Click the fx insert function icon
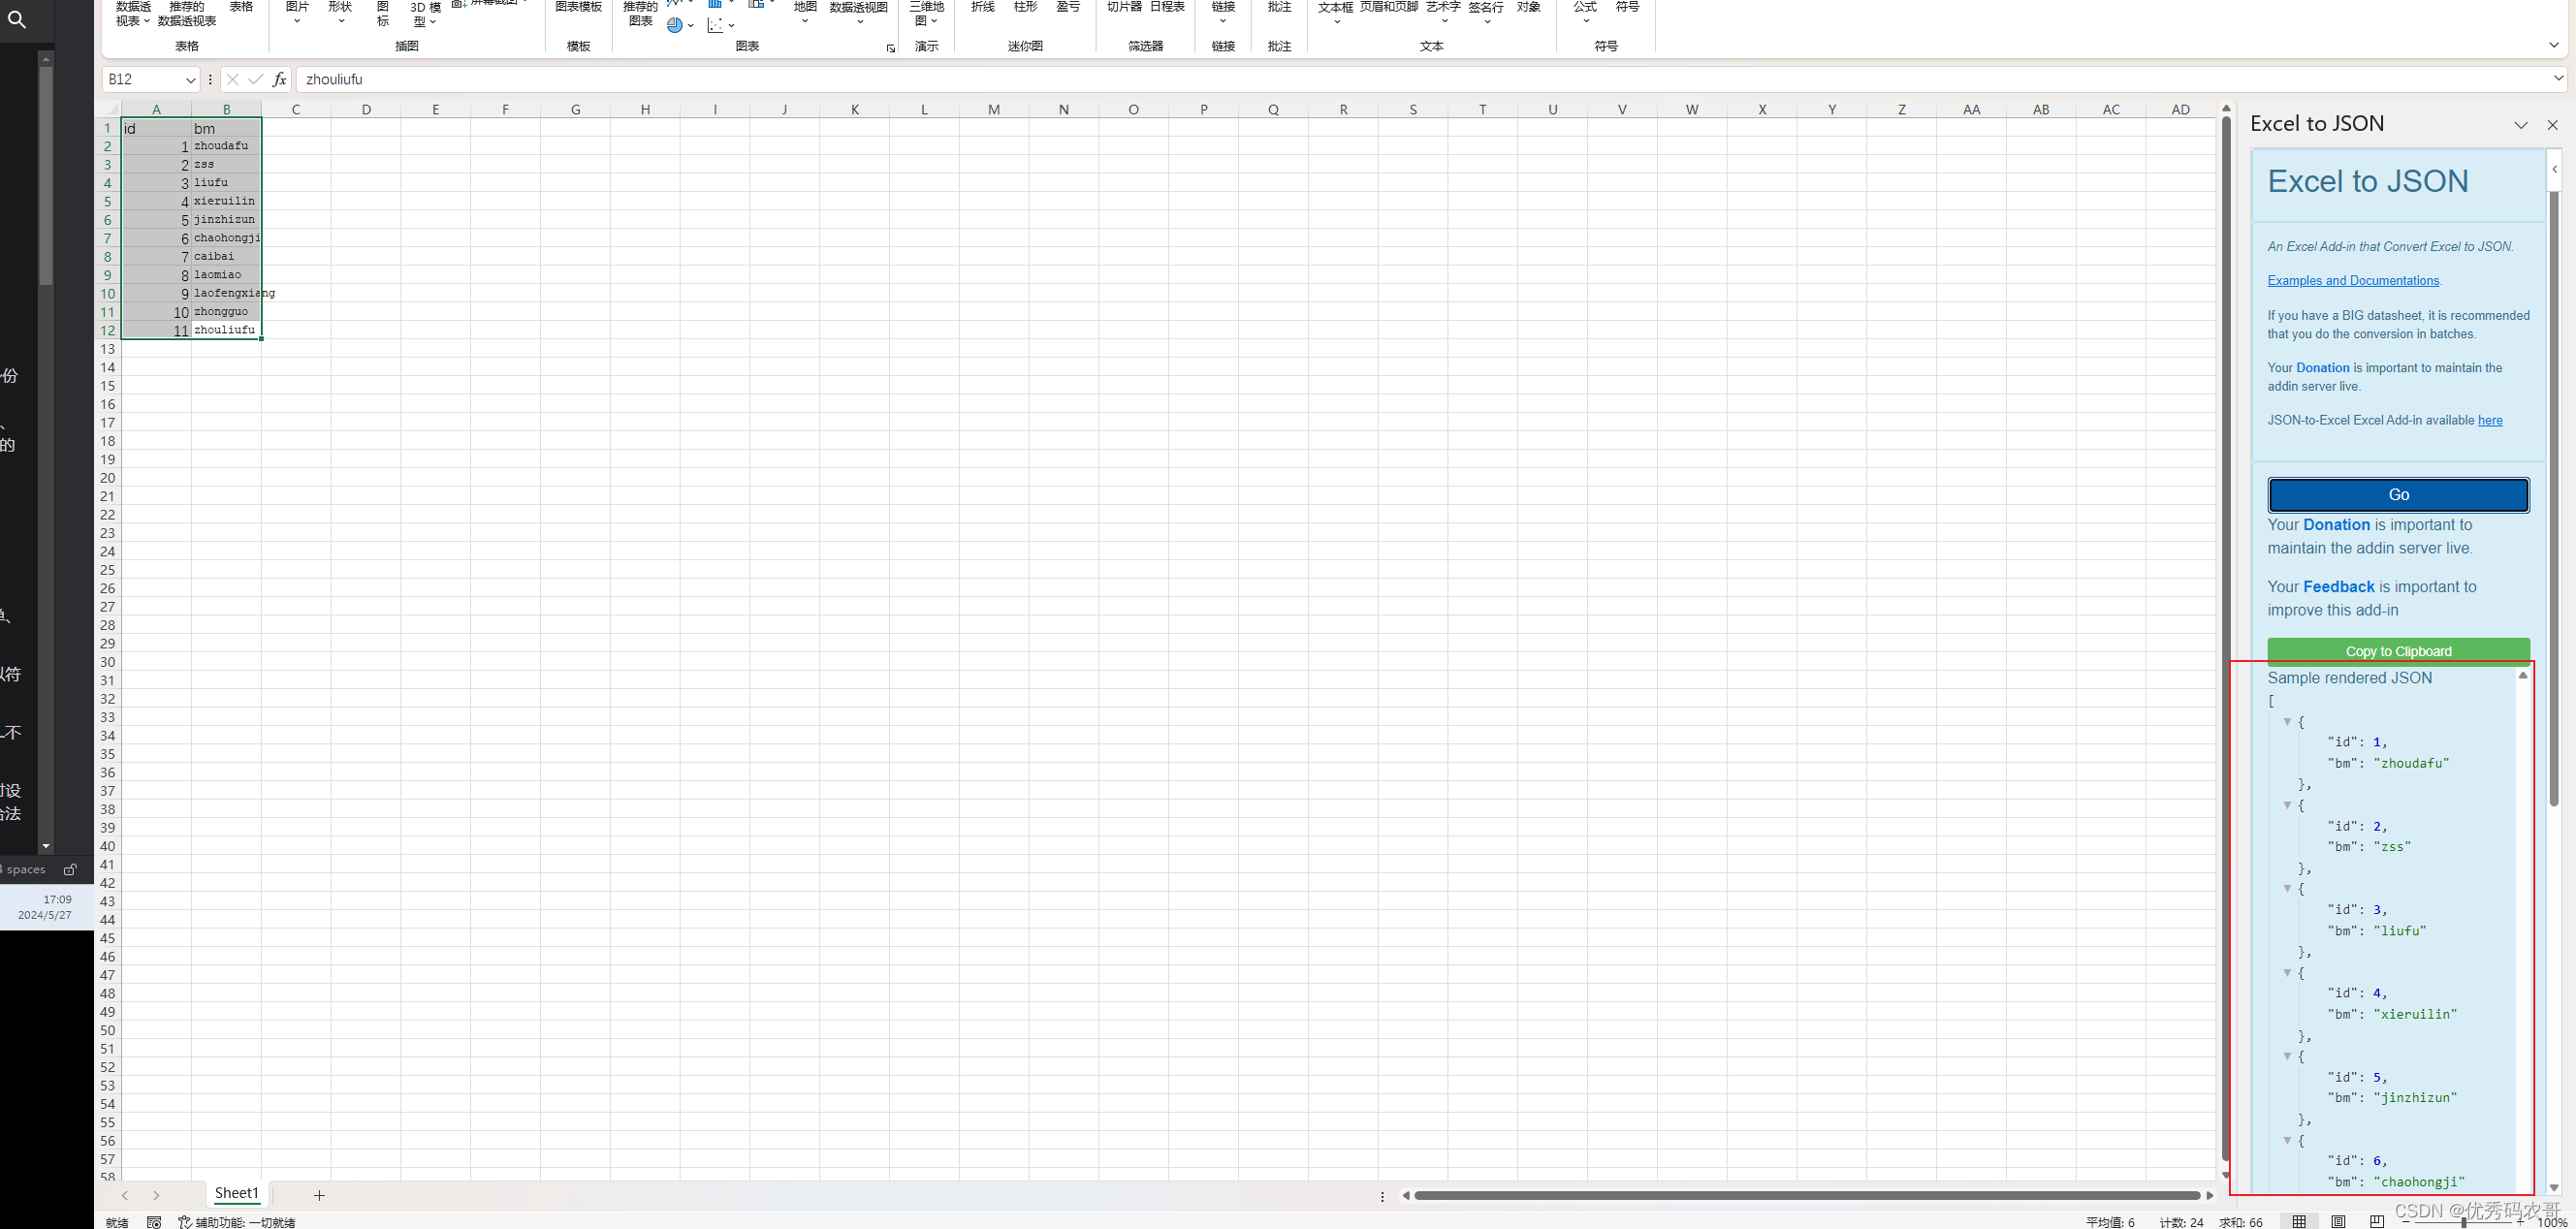Viewport: 2576px width, 1229px height. click(x=279, y=79)
